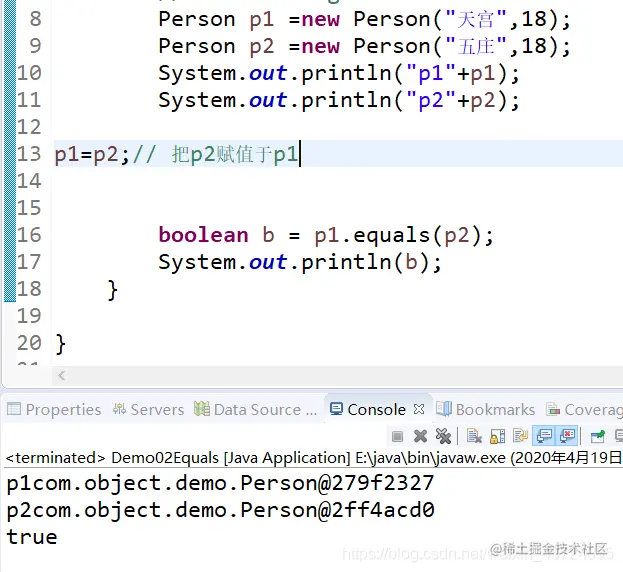Screen dimensions: 623x572
Task: Click the closing brace on line 18
Action: pyautogui.click(x=113, y=290)
